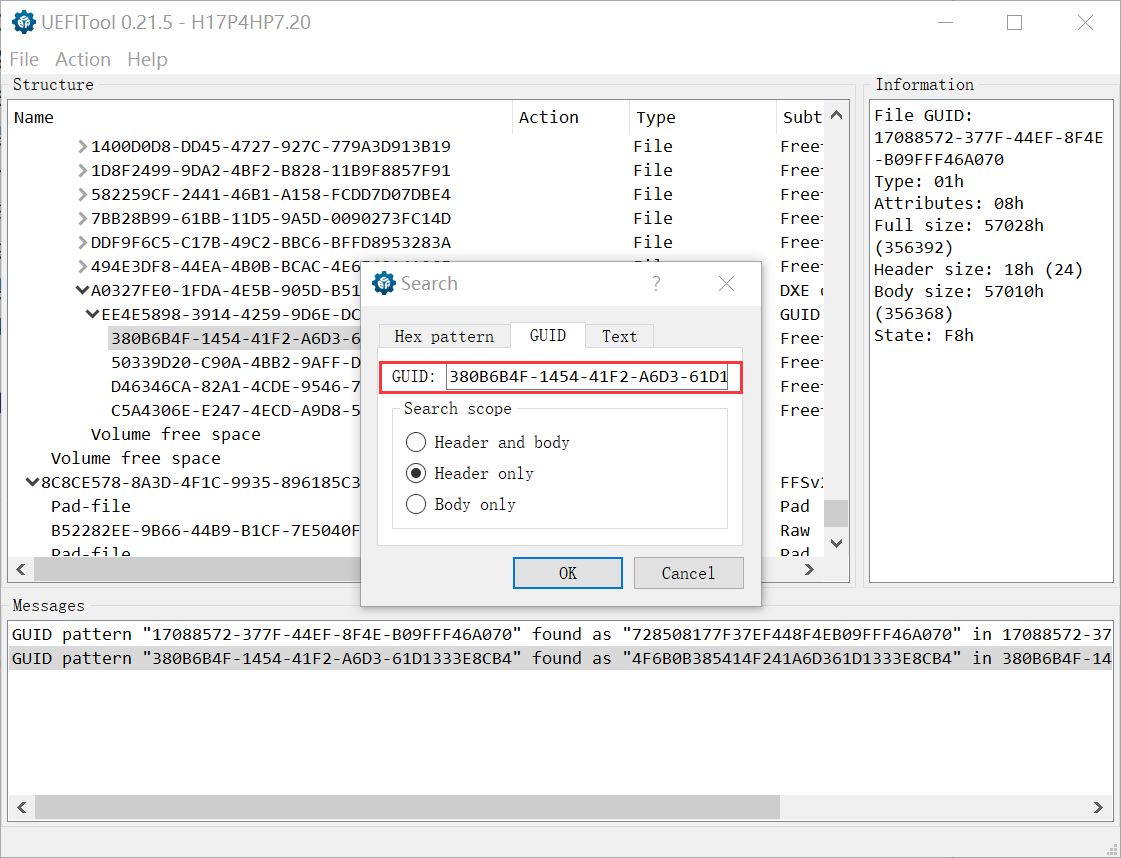This screenshot has width=1121, height=858.
Task: Select the 17088572-377F GUID pattern message
Action: coord(561,634)
